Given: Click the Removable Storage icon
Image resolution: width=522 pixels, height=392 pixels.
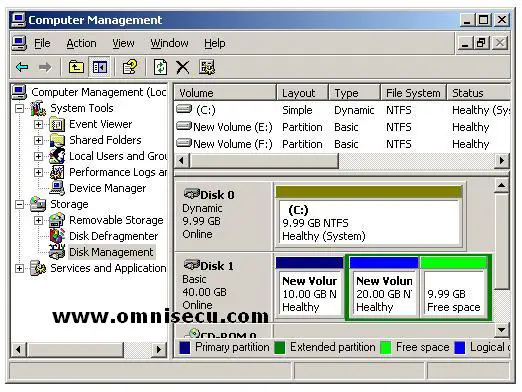Looking at the screenshot, I should coord(57,220).
